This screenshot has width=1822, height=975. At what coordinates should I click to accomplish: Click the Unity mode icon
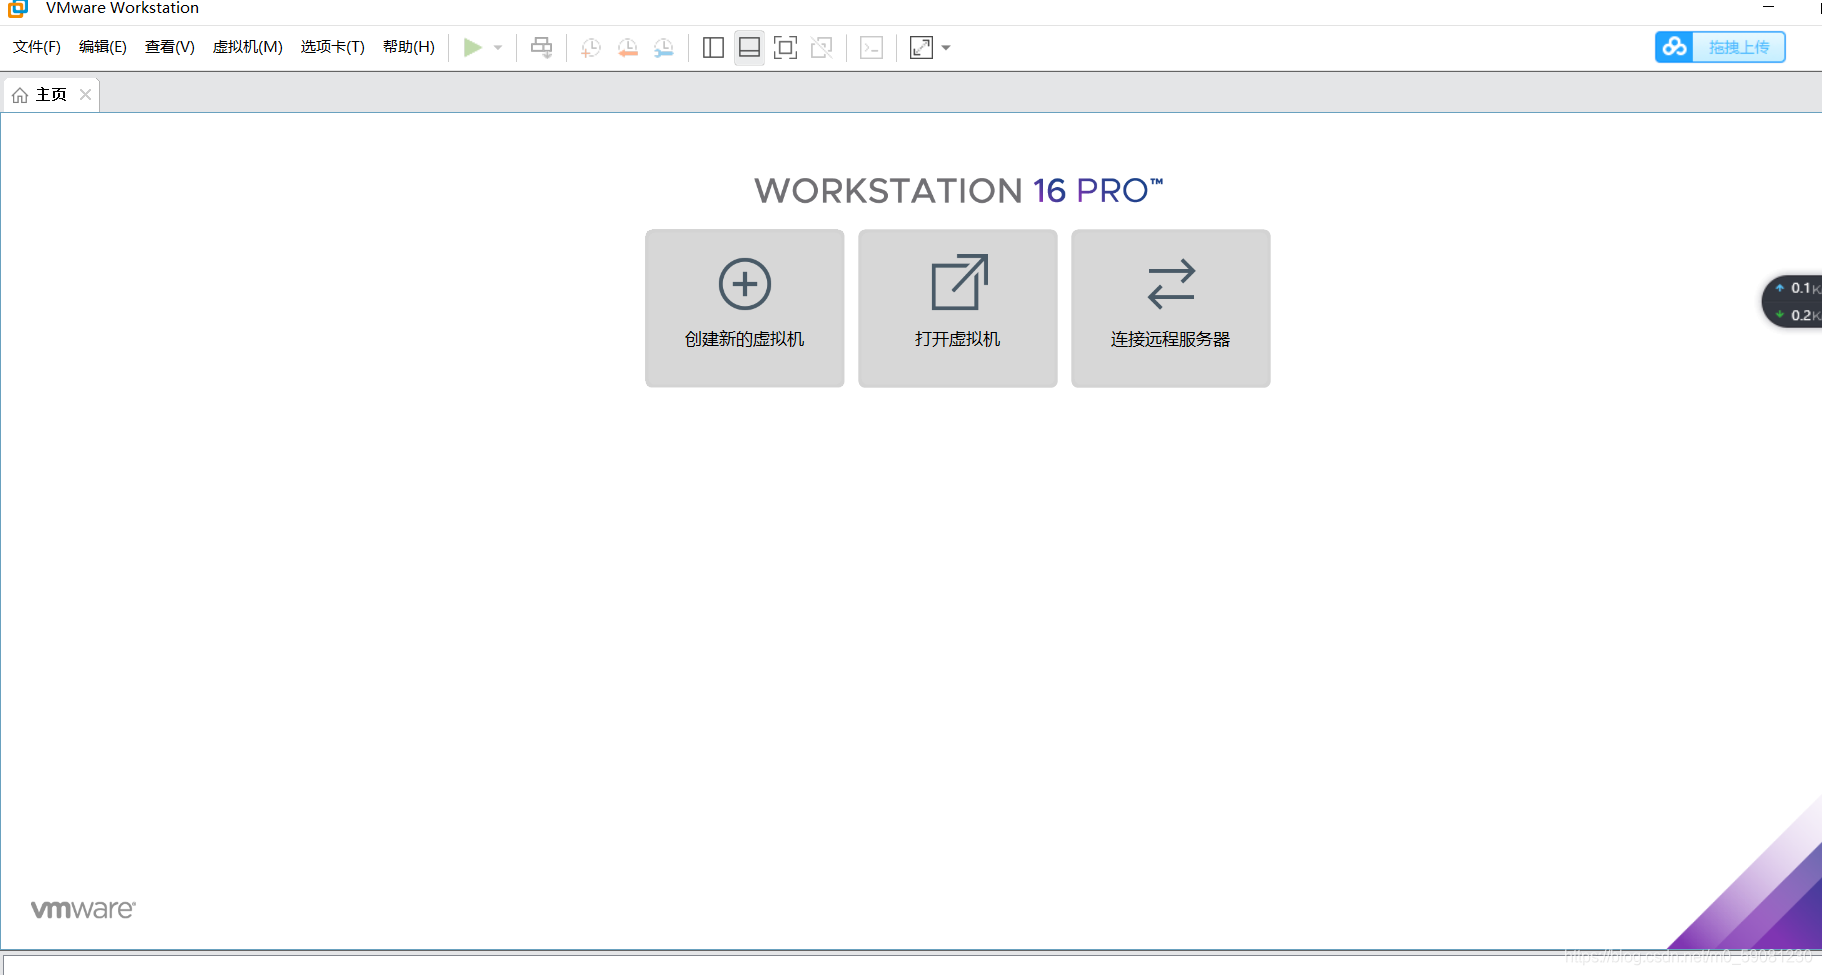coord(821,47)
